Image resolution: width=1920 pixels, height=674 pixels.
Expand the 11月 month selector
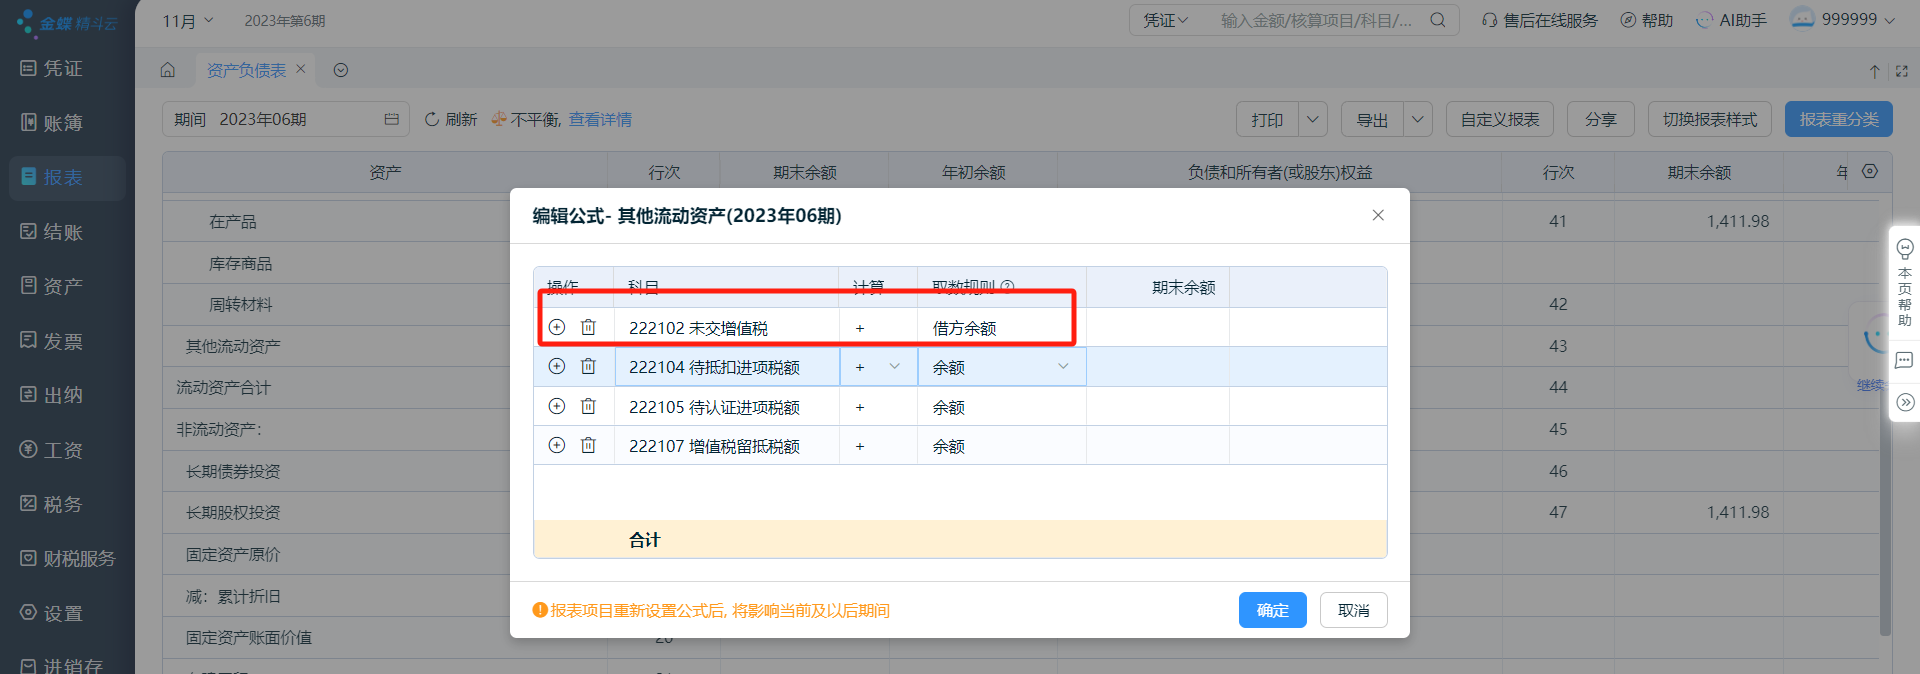[x=188, y=21]
